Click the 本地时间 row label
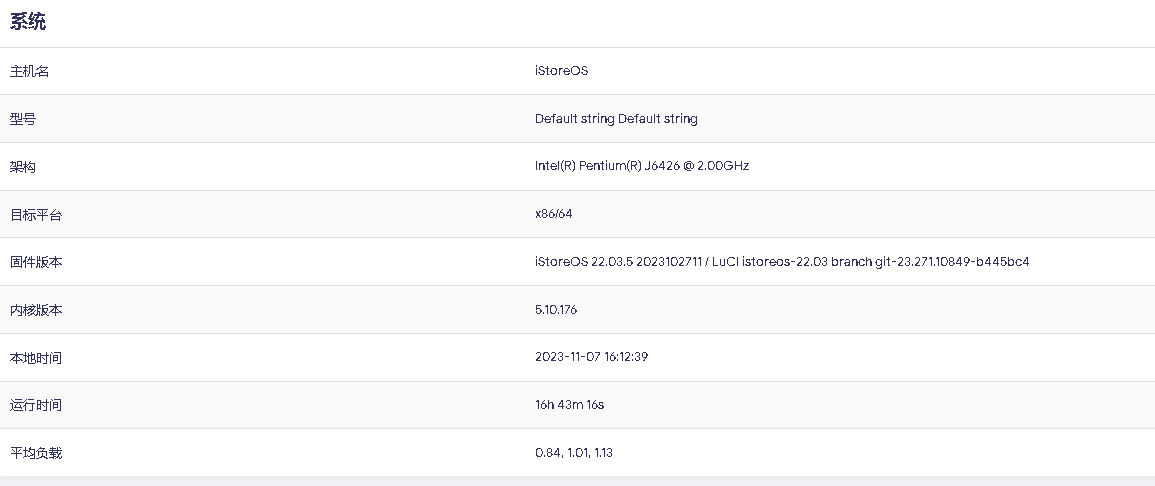The image size is (1155, 486). (36, 358)
